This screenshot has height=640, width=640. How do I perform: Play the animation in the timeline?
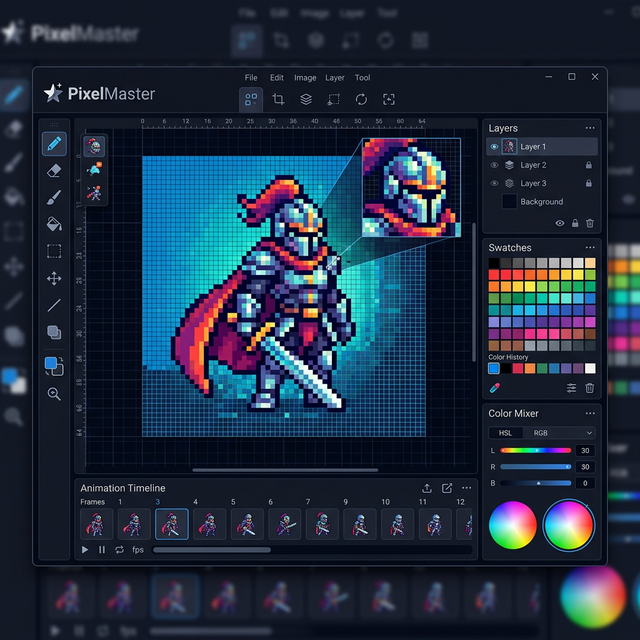point(85,550)
